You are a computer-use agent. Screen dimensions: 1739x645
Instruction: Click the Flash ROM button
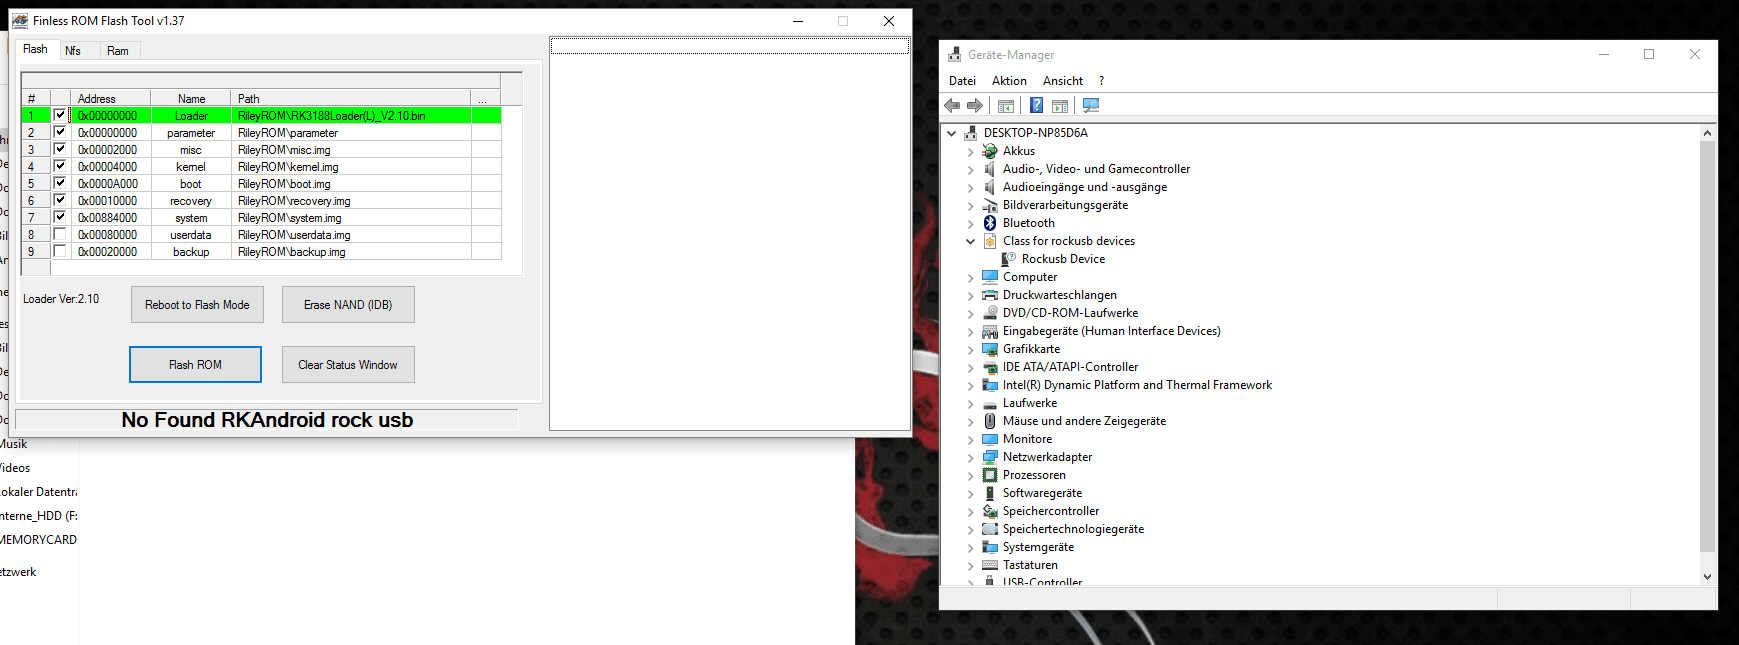195,365
